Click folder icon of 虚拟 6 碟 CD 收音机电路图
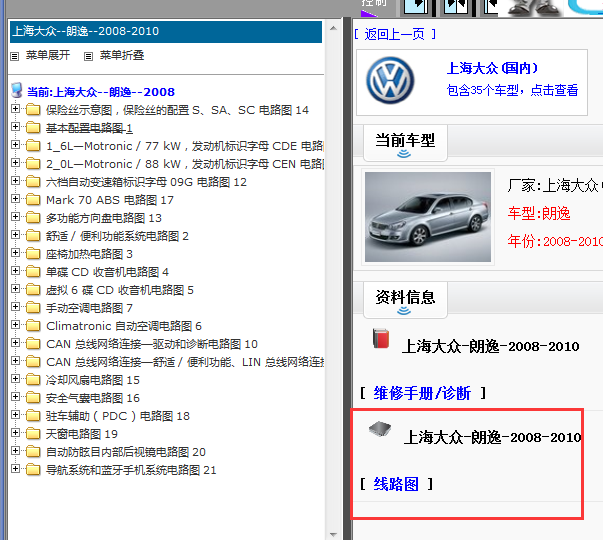 click(33, 290)
